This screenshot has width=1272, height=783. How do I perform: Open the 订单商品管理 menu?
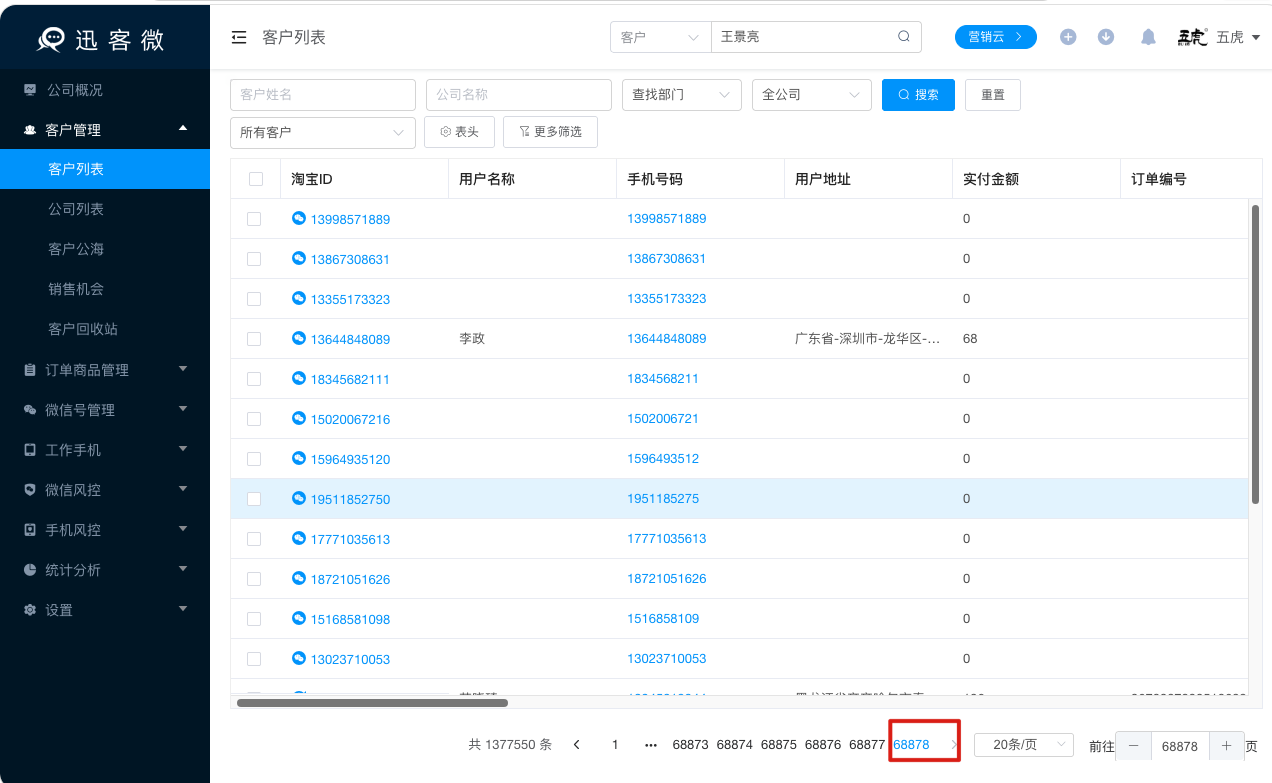(x=83, y=369)
